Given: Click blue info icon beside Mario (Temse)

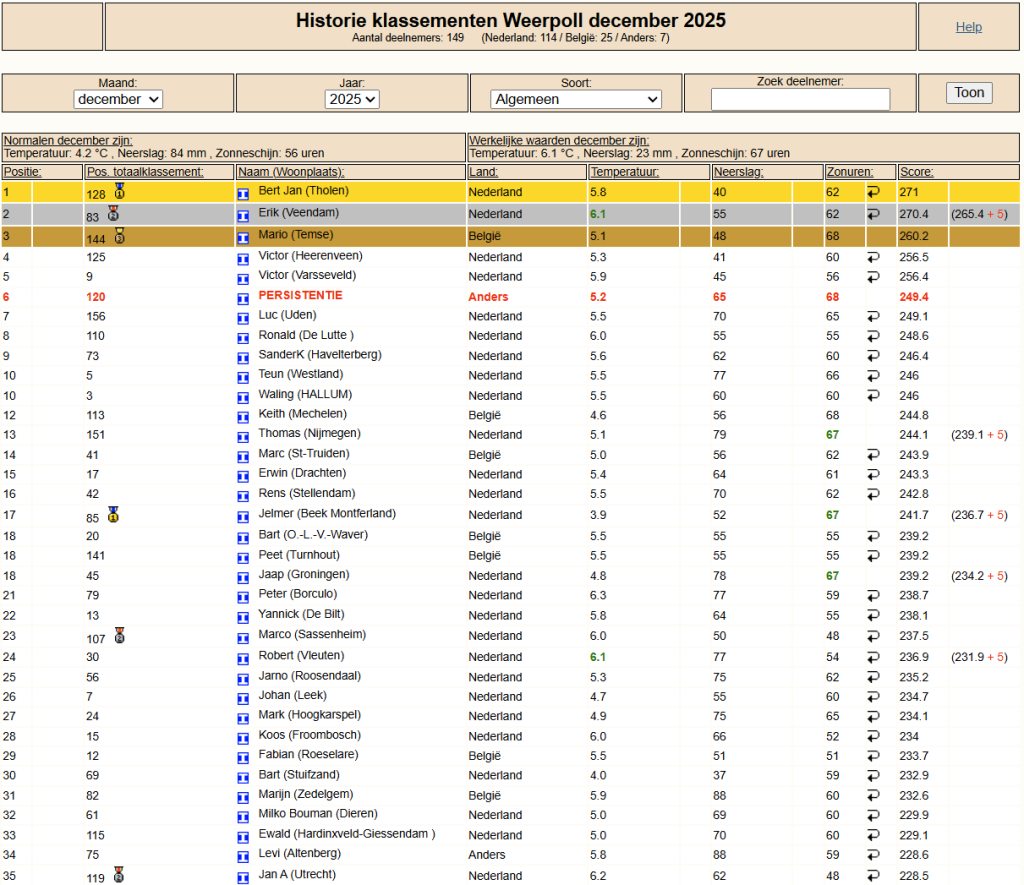Looking at the screenshot, I should click(243, 238).
